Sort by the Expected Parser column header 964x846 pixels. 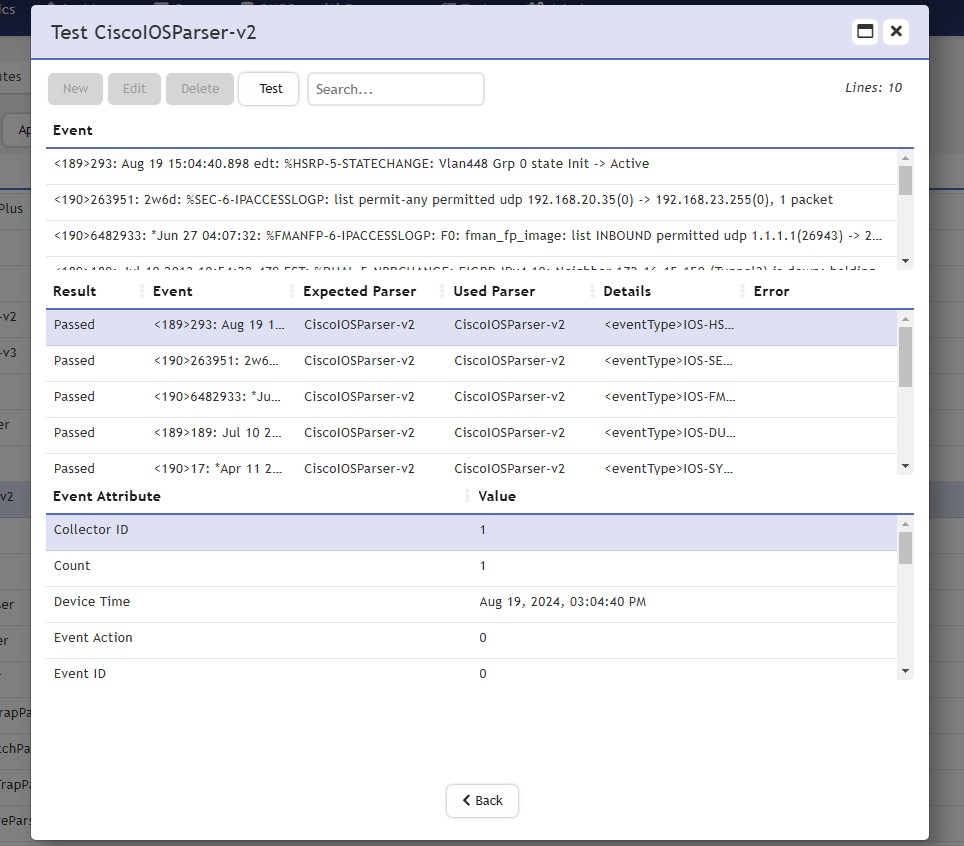(359, 291)
